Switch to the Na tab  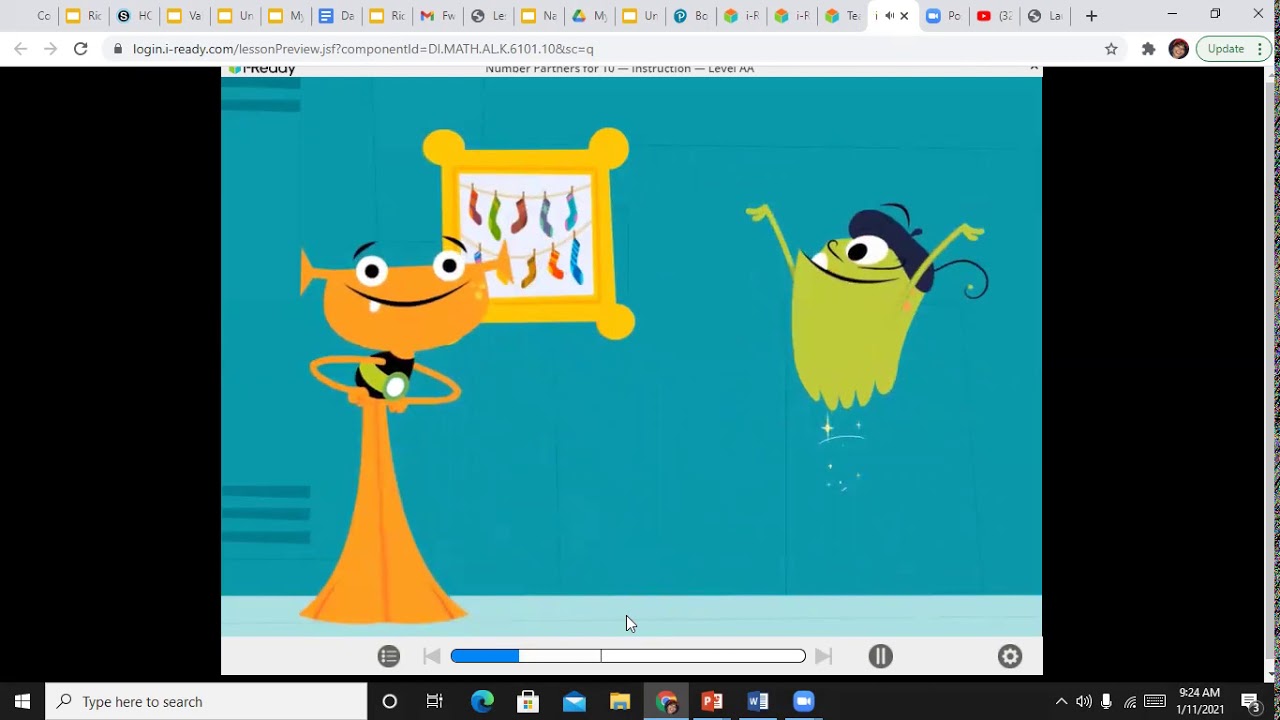pyautogui.click(x=540, y=16)
